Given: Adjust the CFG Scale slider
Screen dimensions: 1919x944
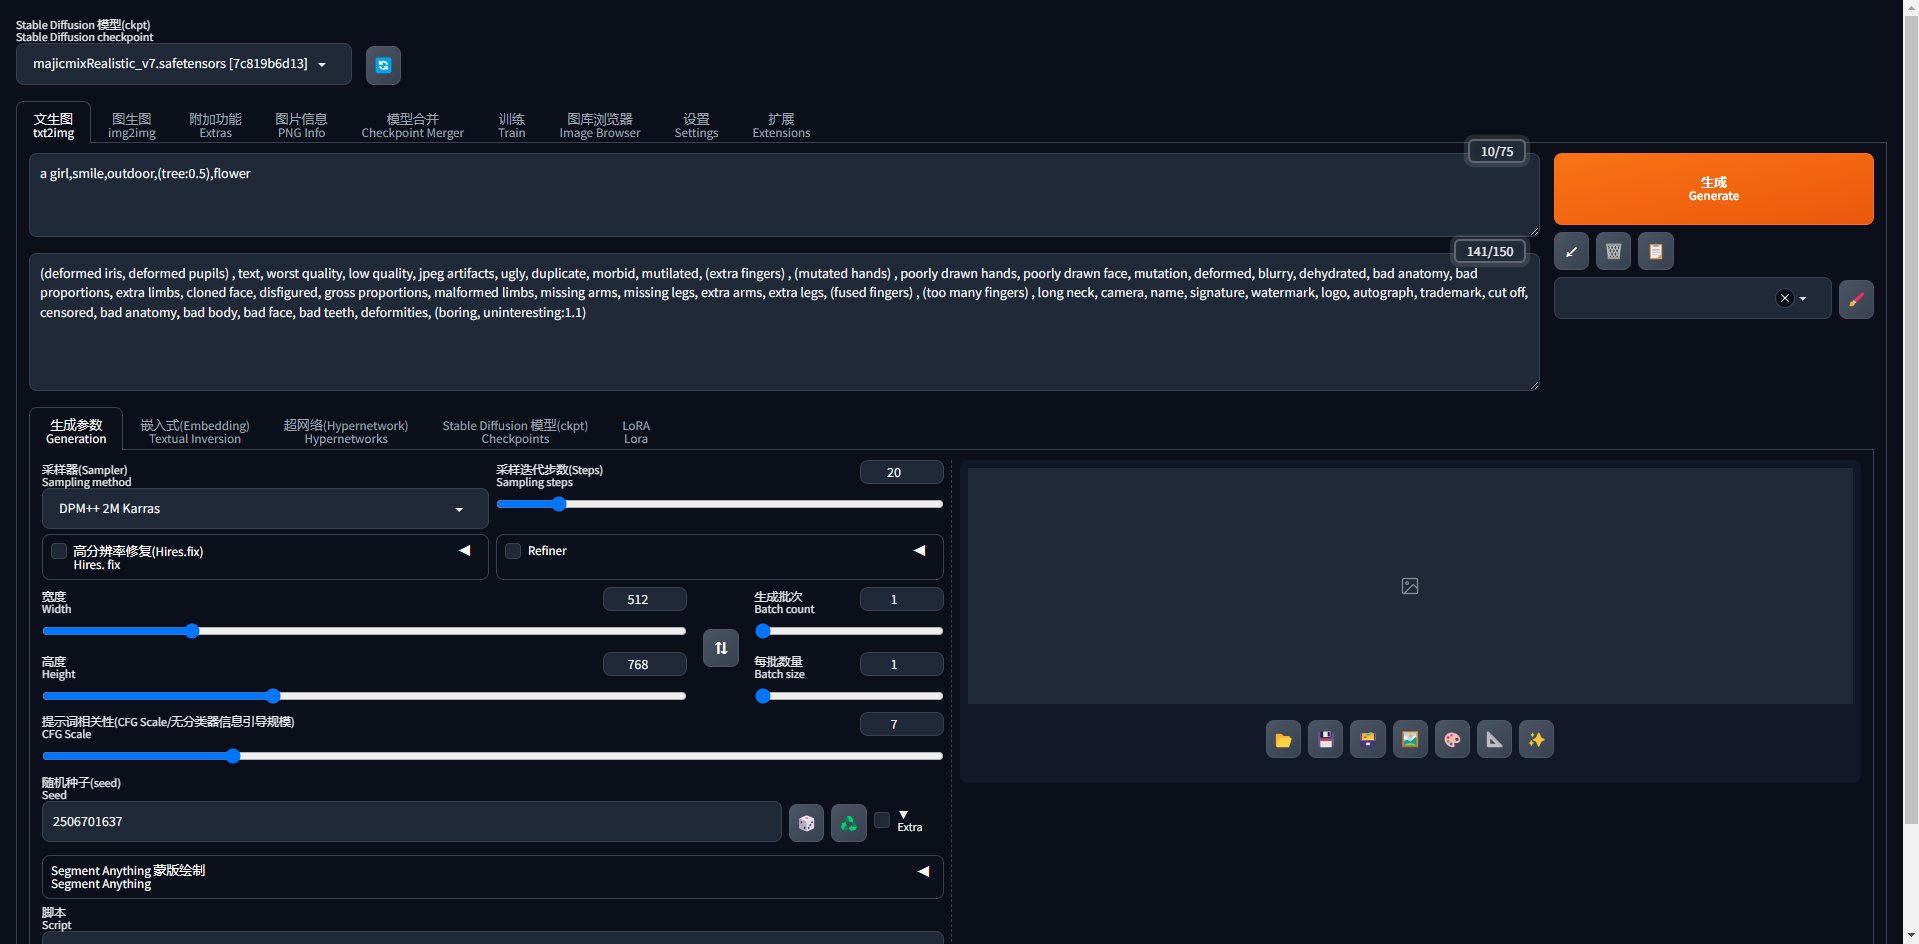Looking at the screenshot, I should coord(492,756).
